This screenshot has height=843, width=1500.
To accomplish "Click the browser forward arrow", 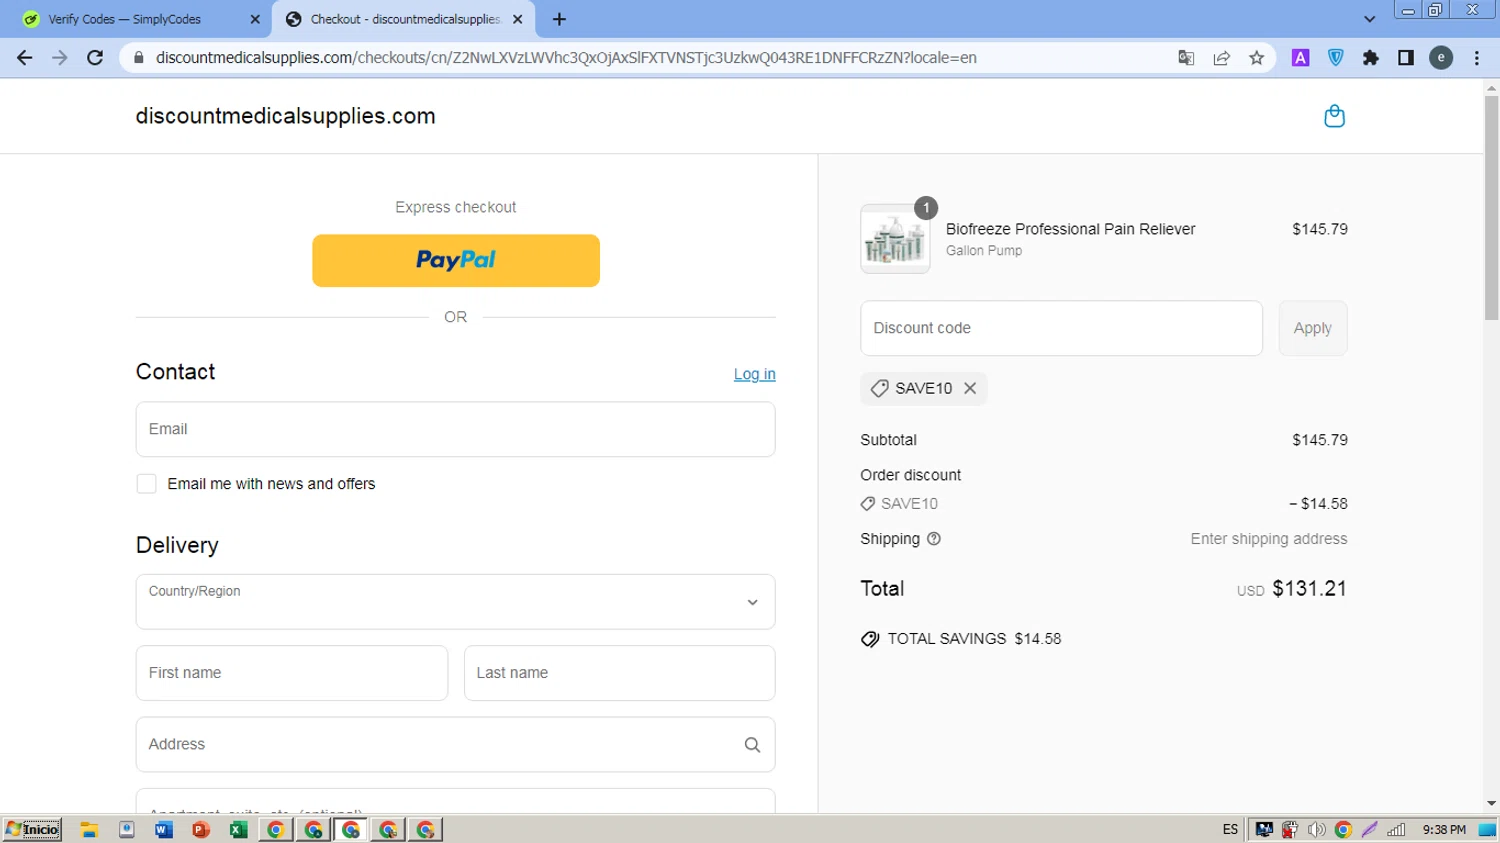I will point(60,58).
